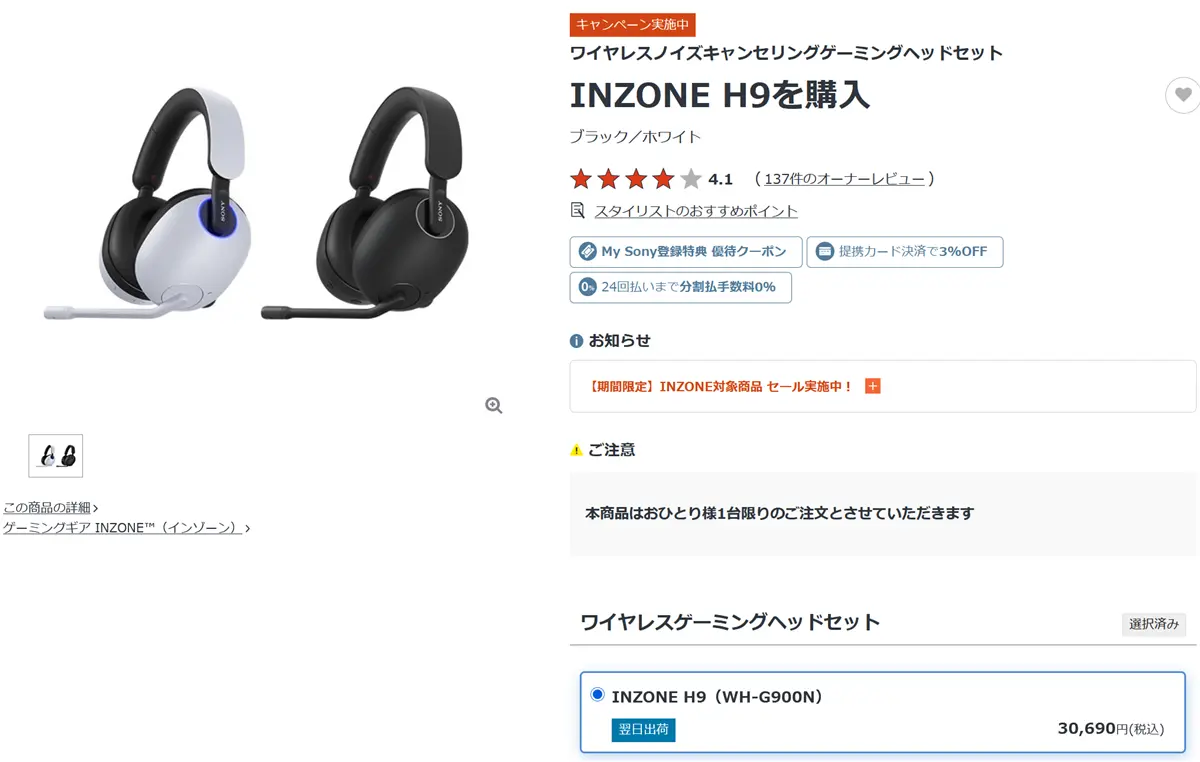The width and height of the screenshot is (1200, 762).
Task: Click the 24回払いまで分割払手数料0% badge
Action: [681, 287]
